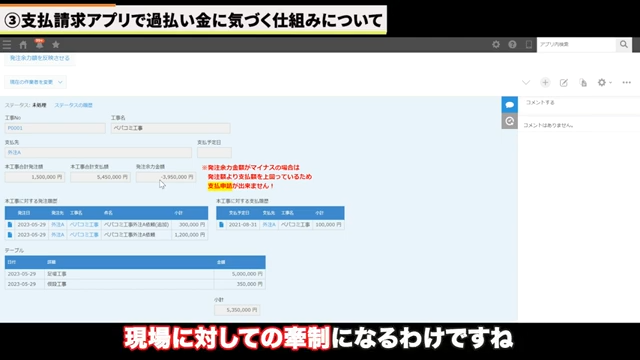Image resolution: width=640 pixels, height=360 pixels.
Task: Open record icon for the 300,000 円 order row
Action: (10, 224)
